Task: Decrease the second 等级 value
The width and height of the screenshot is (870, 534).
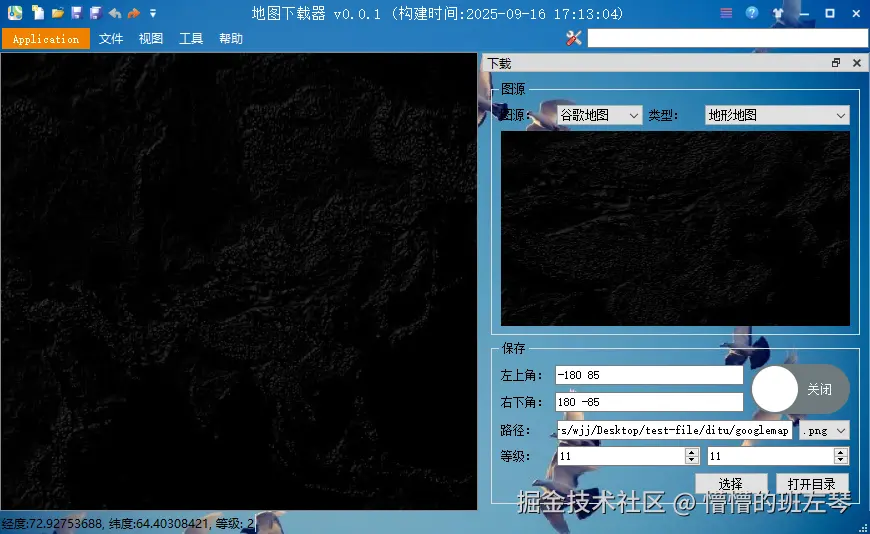Action: [x=841, y=460]
